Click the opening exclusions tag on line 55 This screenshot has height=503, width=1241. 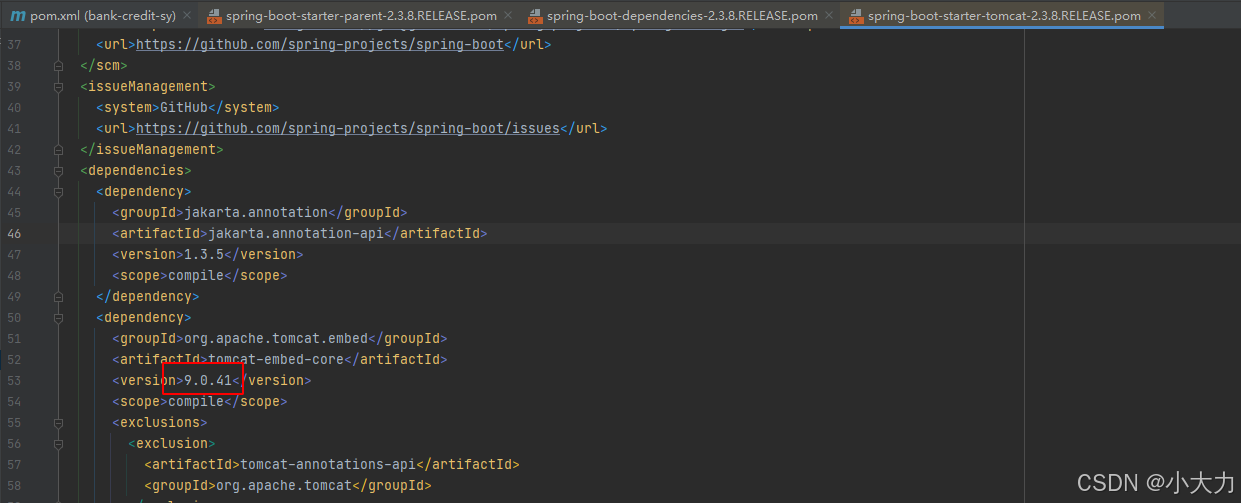tap(160, 423)
